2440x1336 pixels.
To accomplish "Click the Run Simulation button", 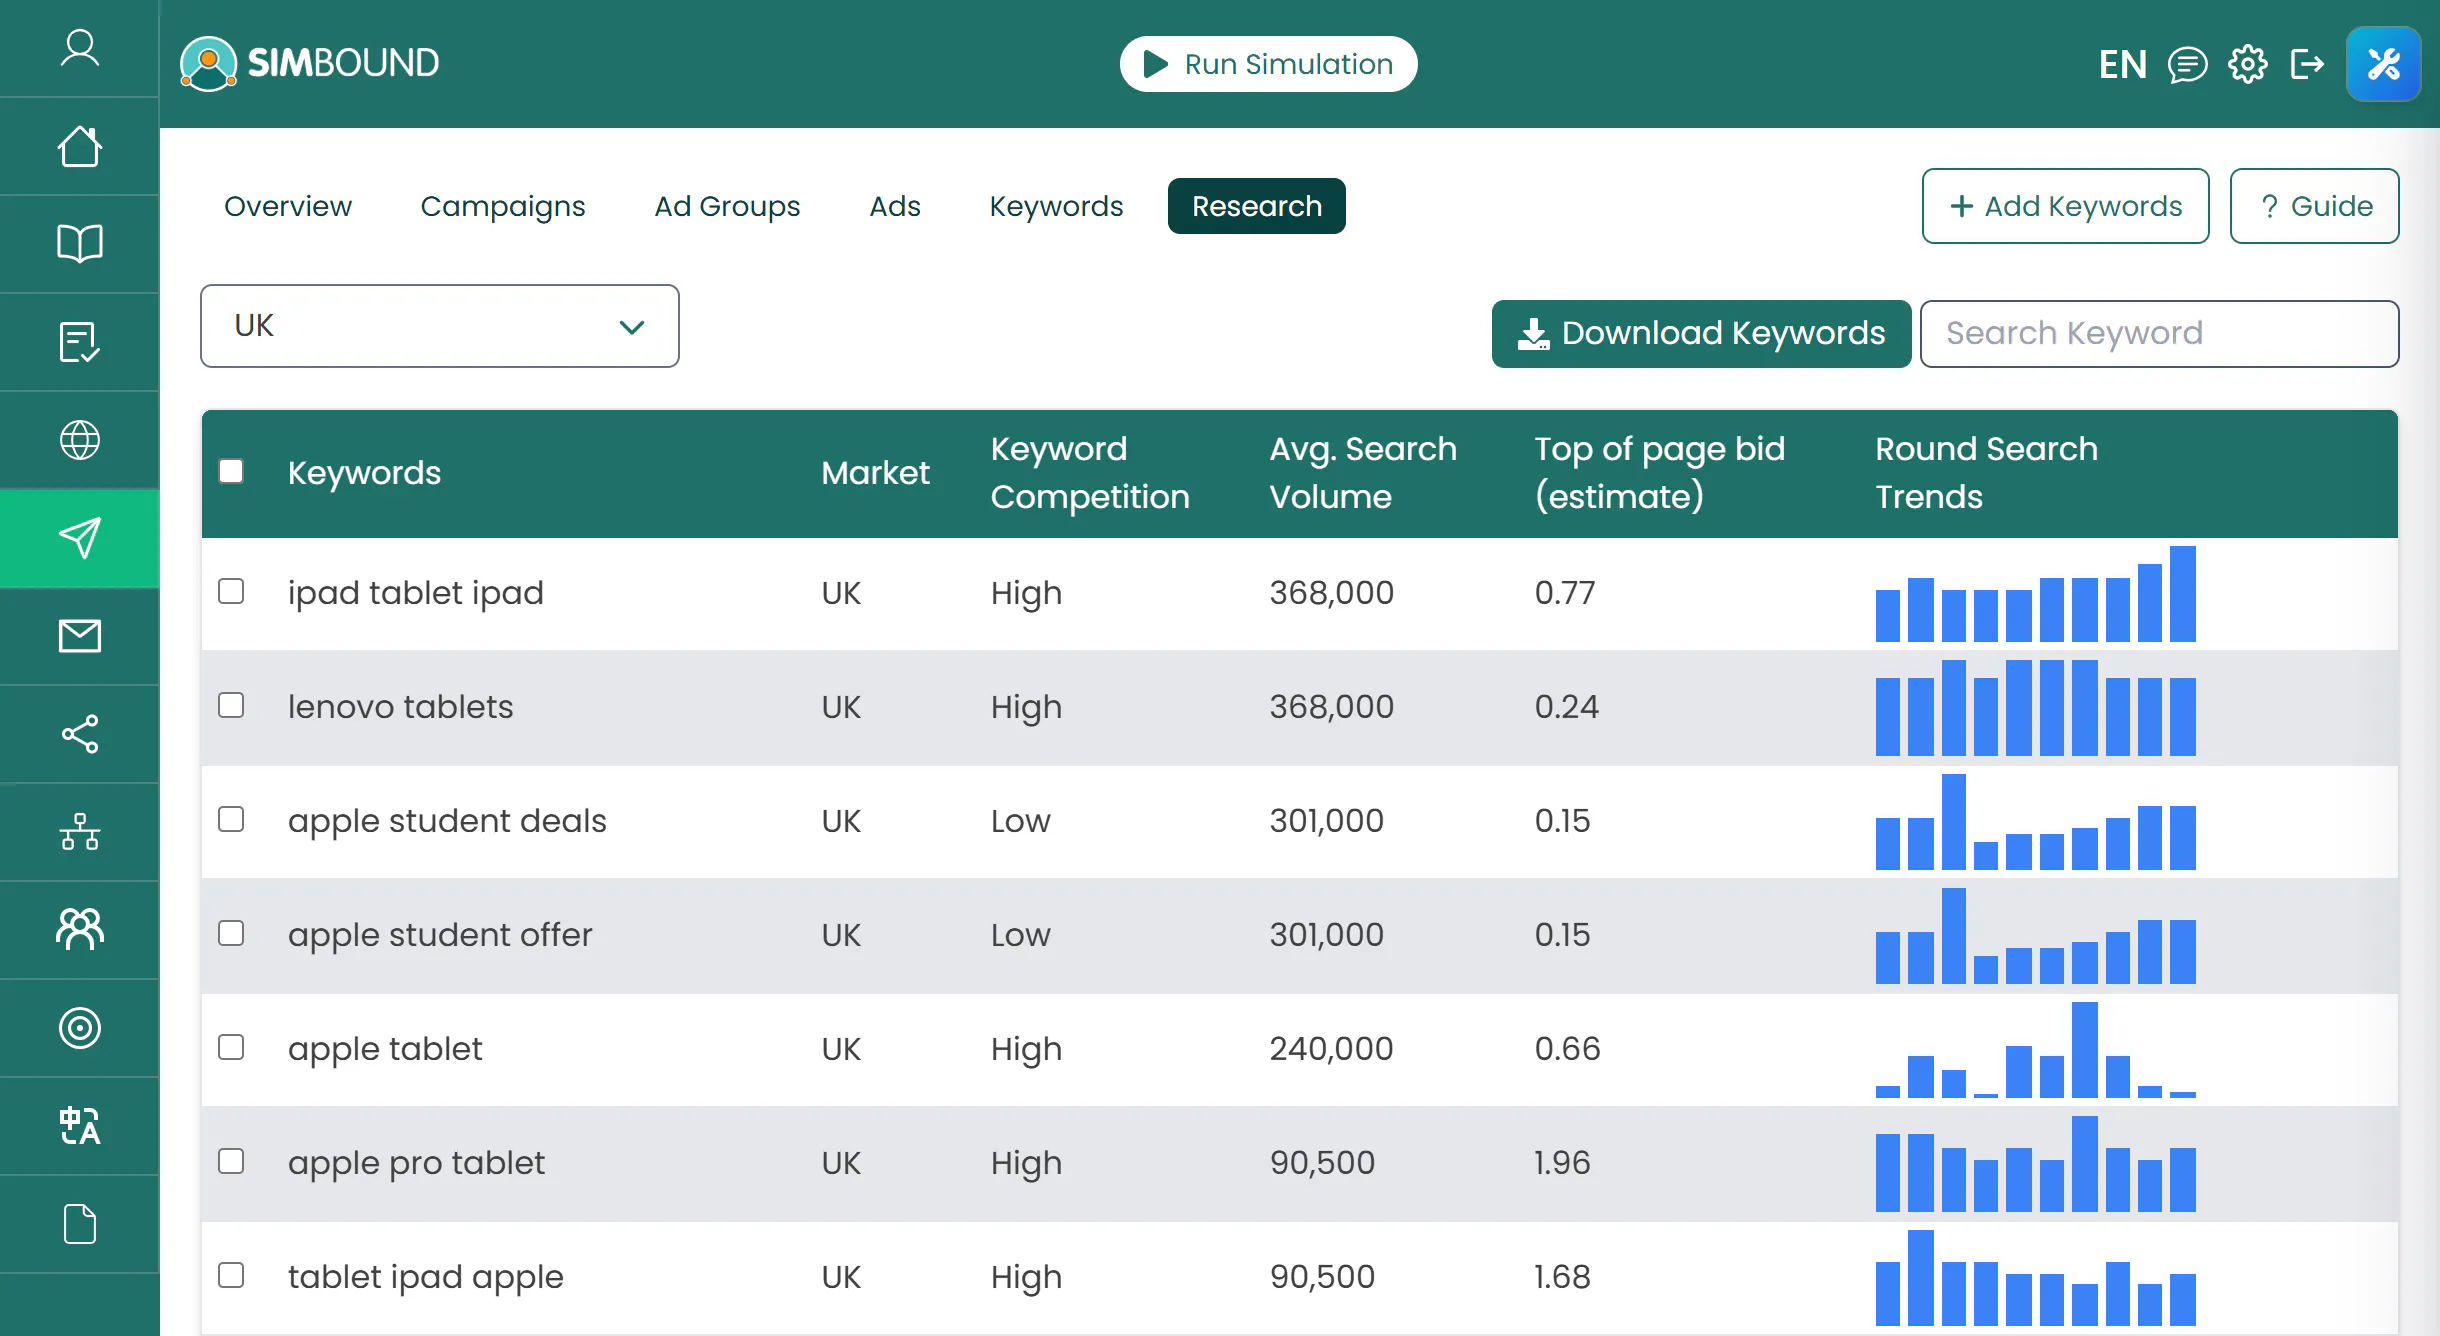I will pos(1269,64).
